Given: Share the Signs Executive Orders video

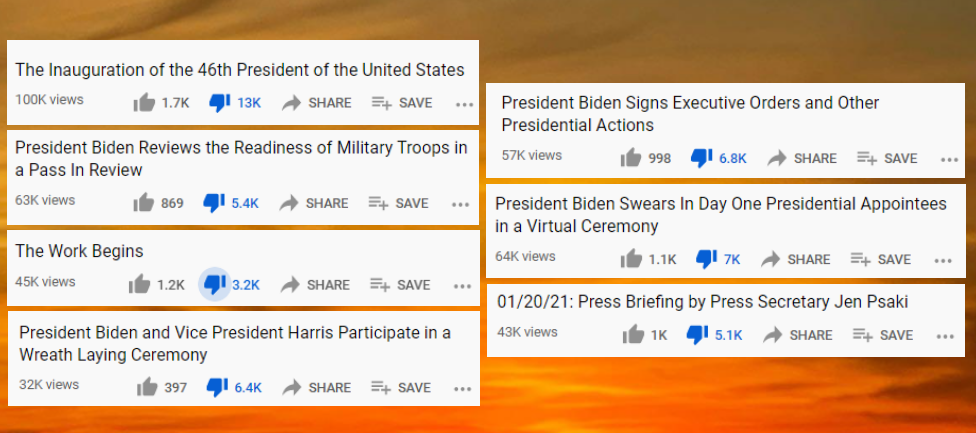Looking at the screenshot, I should pos(802,158).
